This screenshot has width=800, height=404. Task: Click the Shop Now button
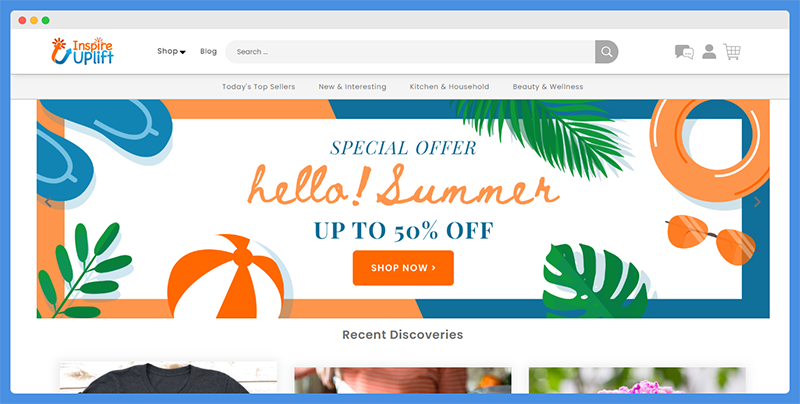click(x=403, y=268)
